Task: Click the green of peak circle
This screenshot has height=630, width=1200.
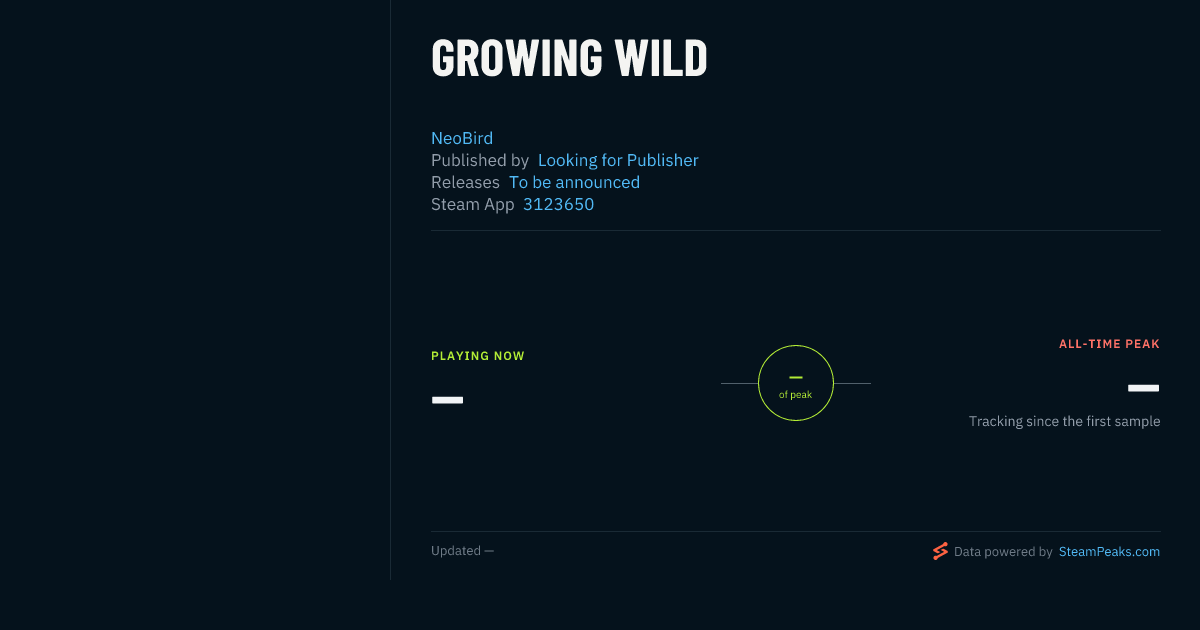Action: (x=796, y=383)
